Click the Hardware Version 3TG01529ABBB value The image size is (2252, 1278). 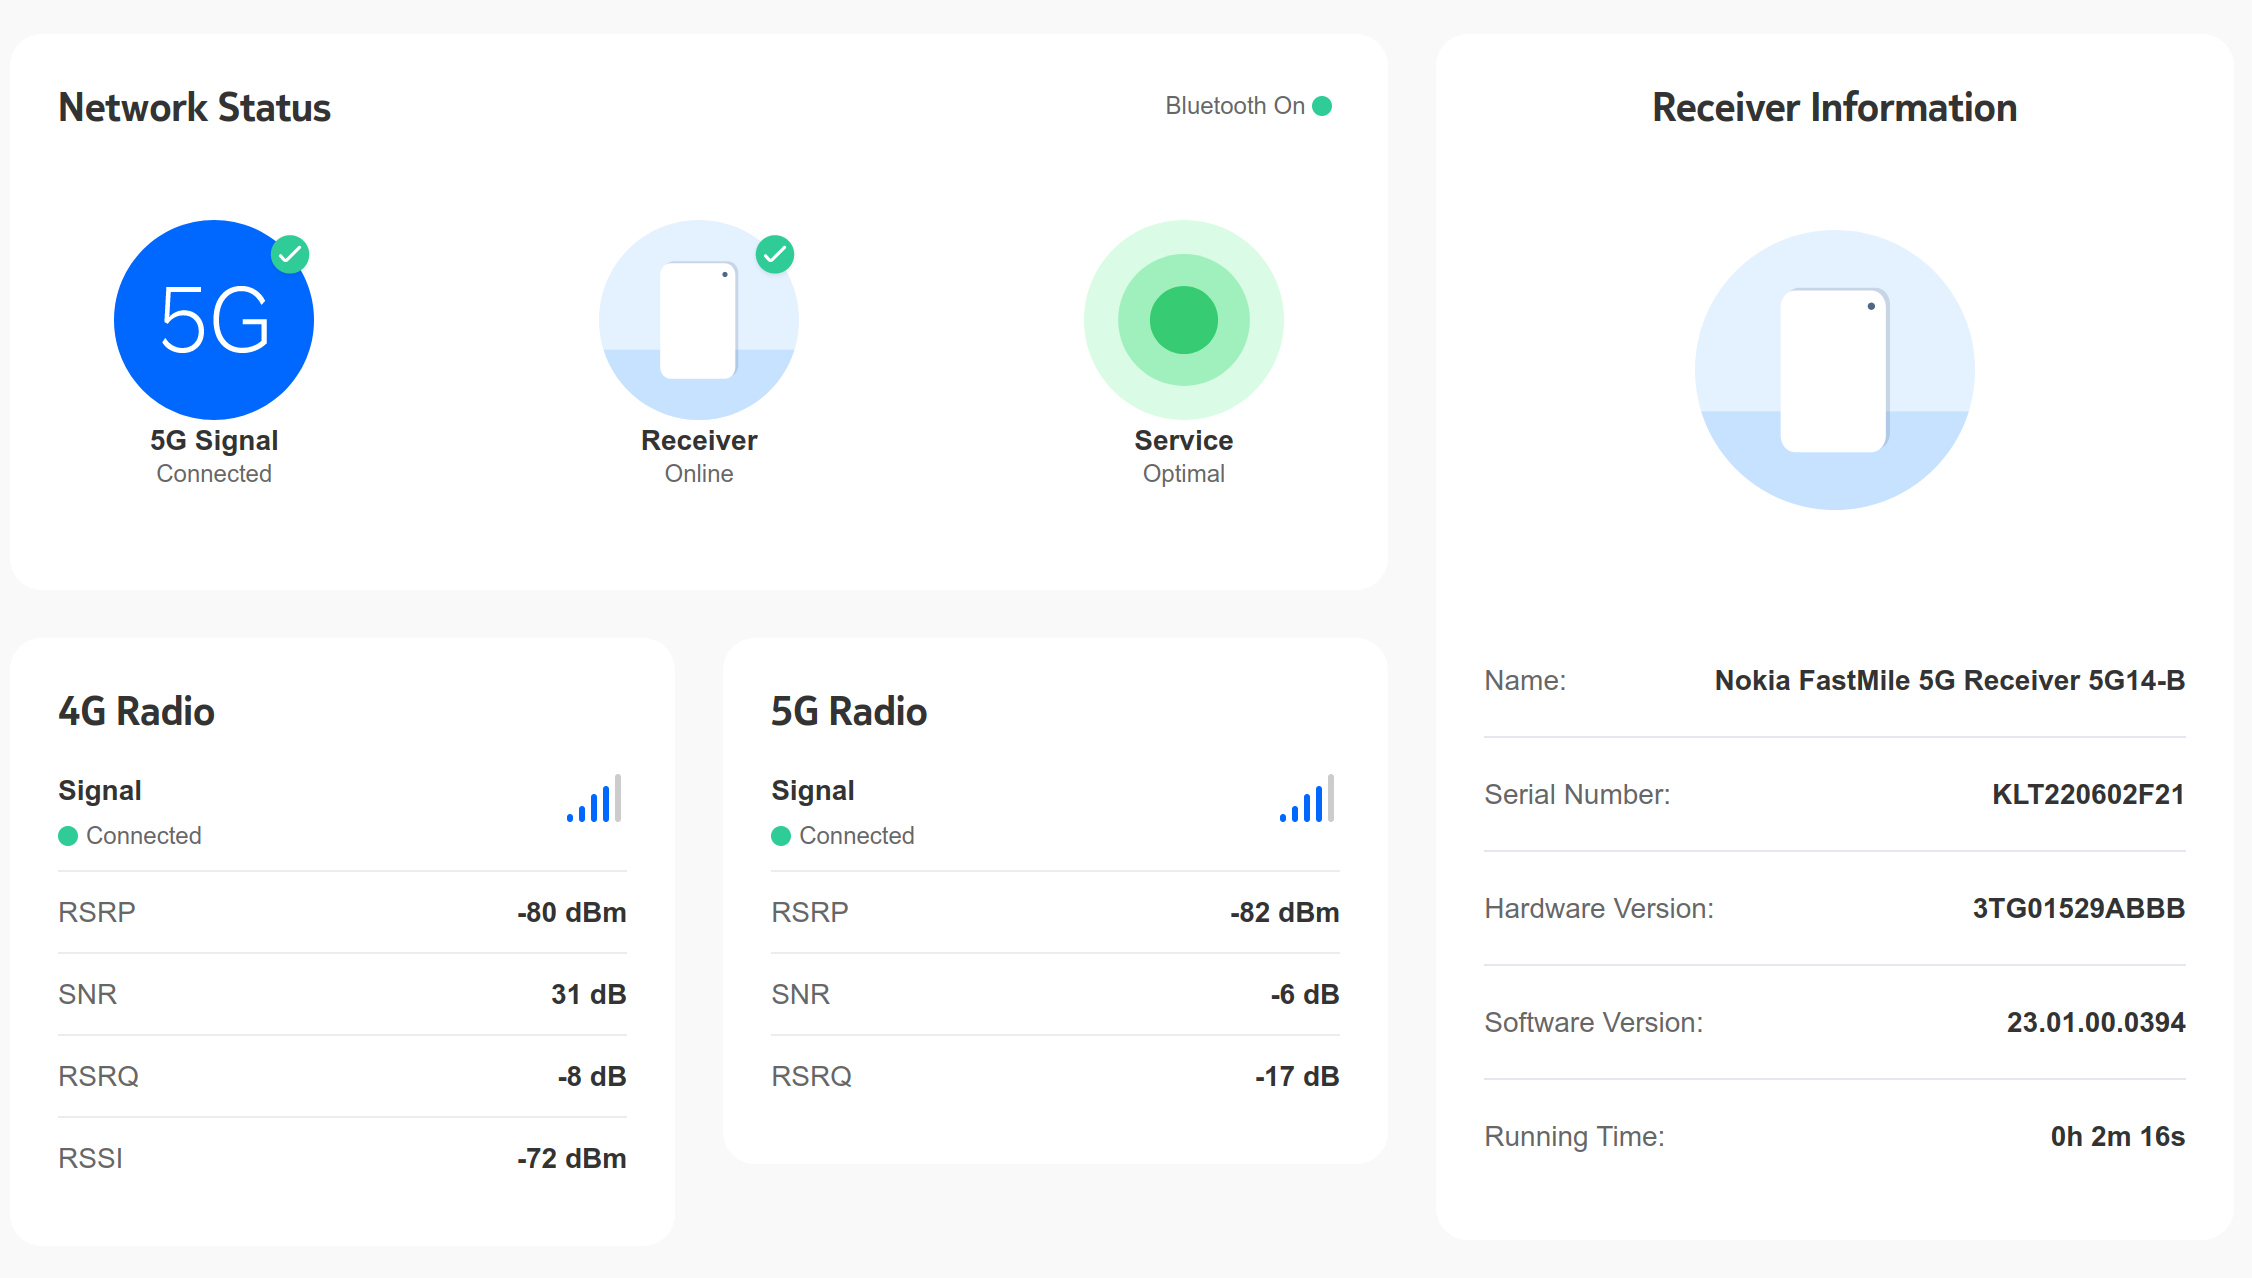pyautogui.click(x=2078, y=908)
